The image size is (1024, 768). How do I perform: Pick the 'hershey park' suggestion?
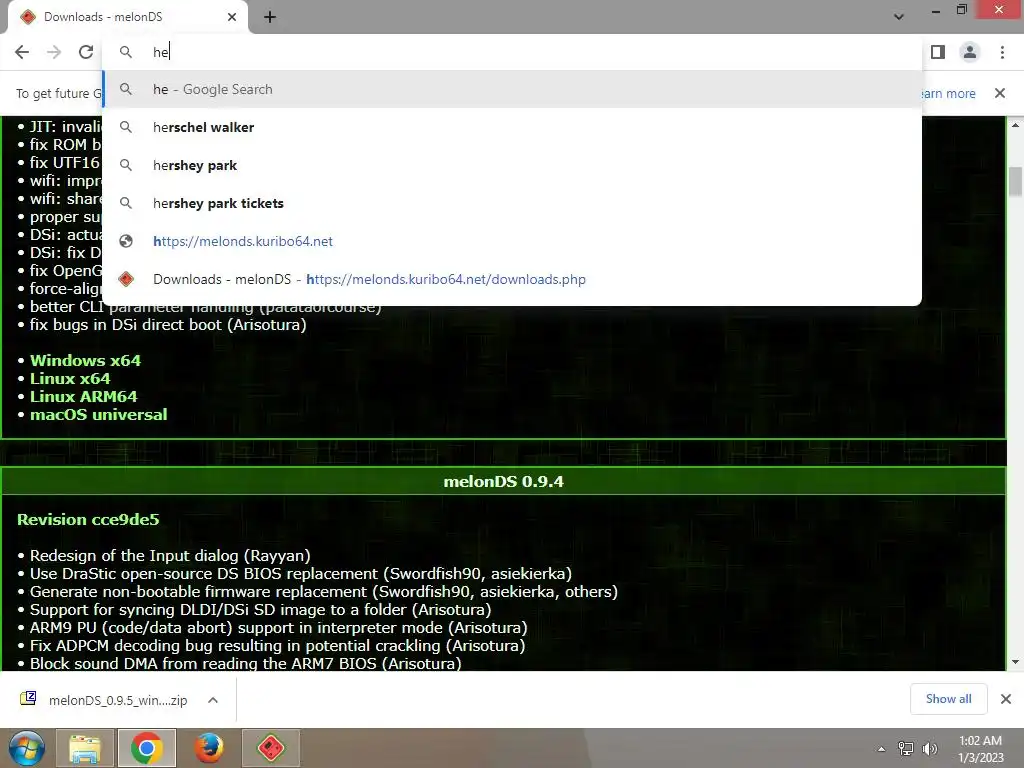512,165
